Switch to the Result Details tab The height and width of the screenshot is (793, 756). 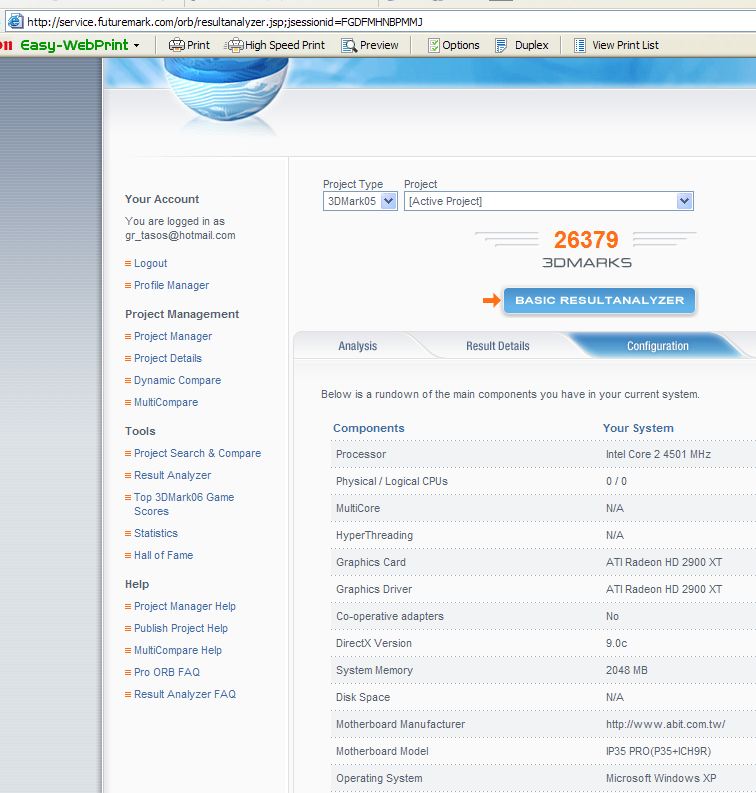click(x=498, y=346)
